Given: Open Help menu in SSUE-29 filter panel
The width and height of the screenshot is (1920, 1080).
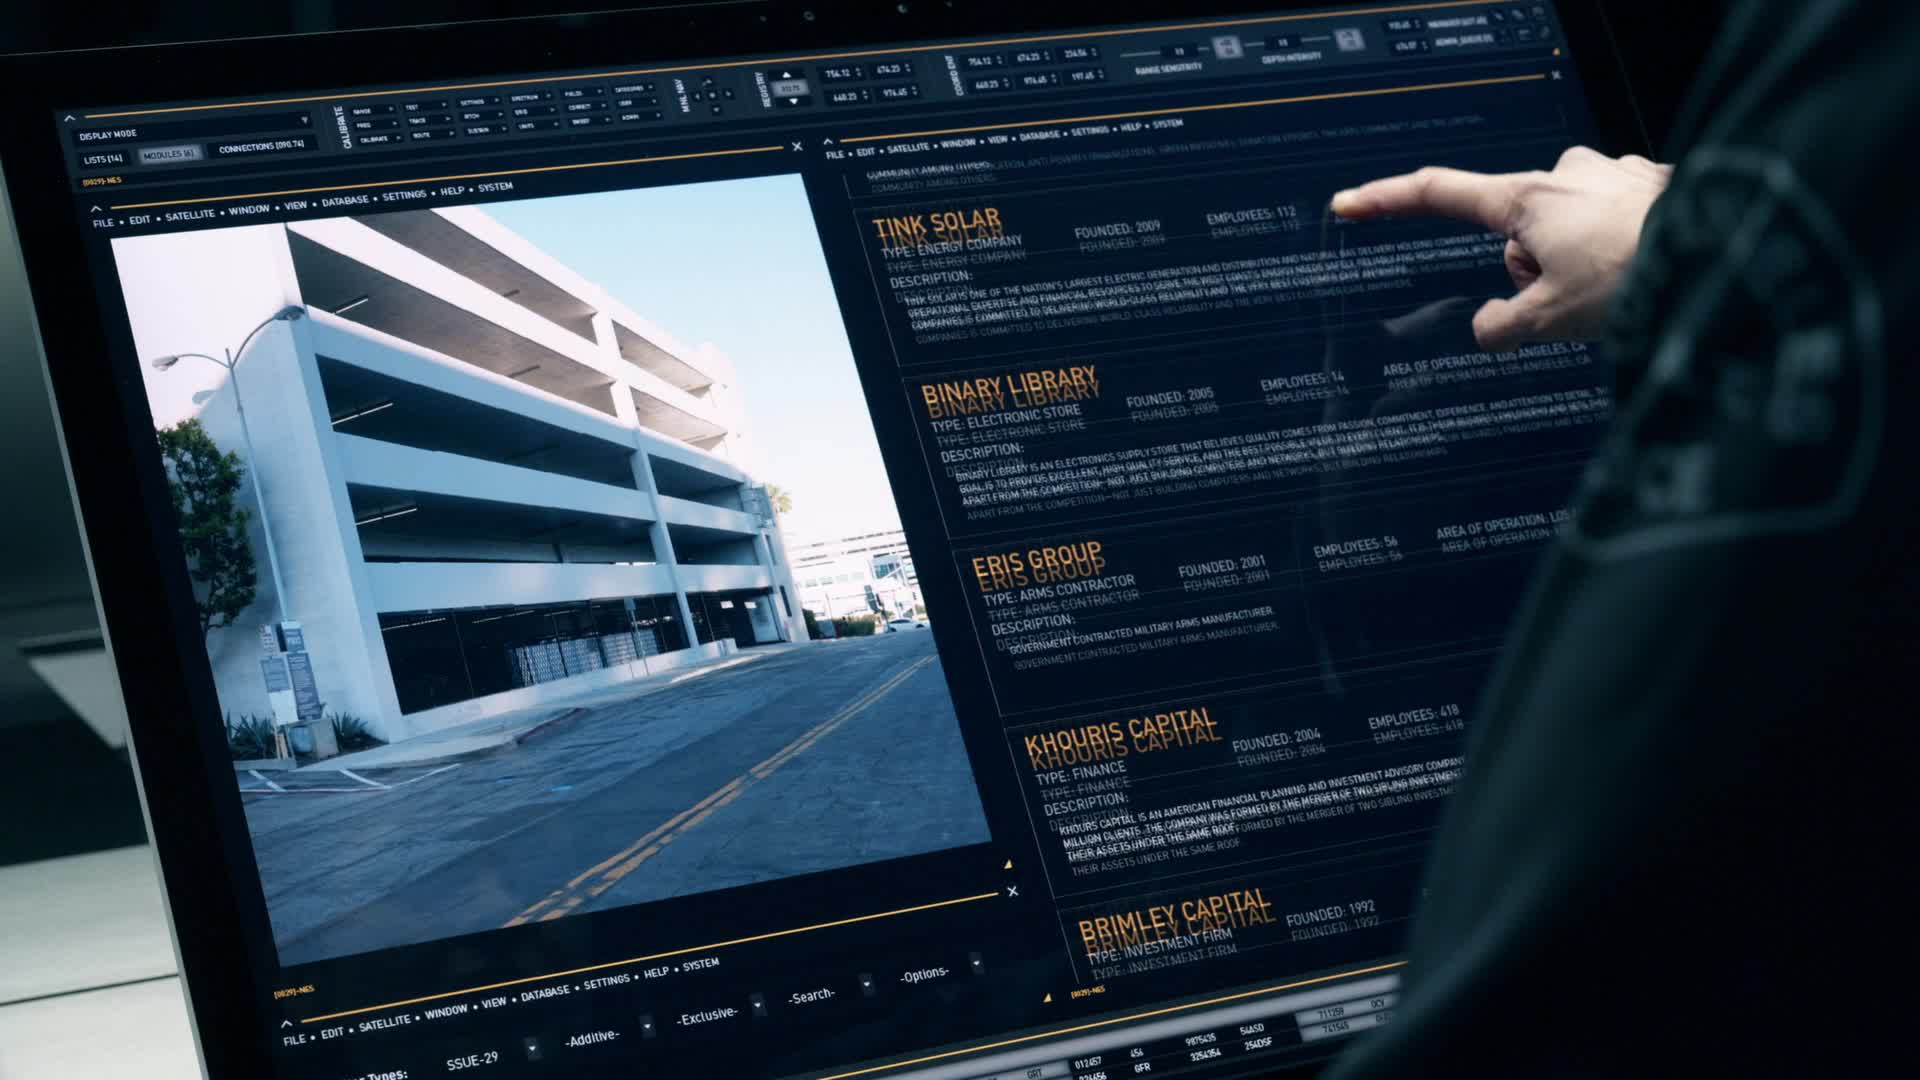Looking at the screenshot, I should pyautogui.click(x=656, y=972).
